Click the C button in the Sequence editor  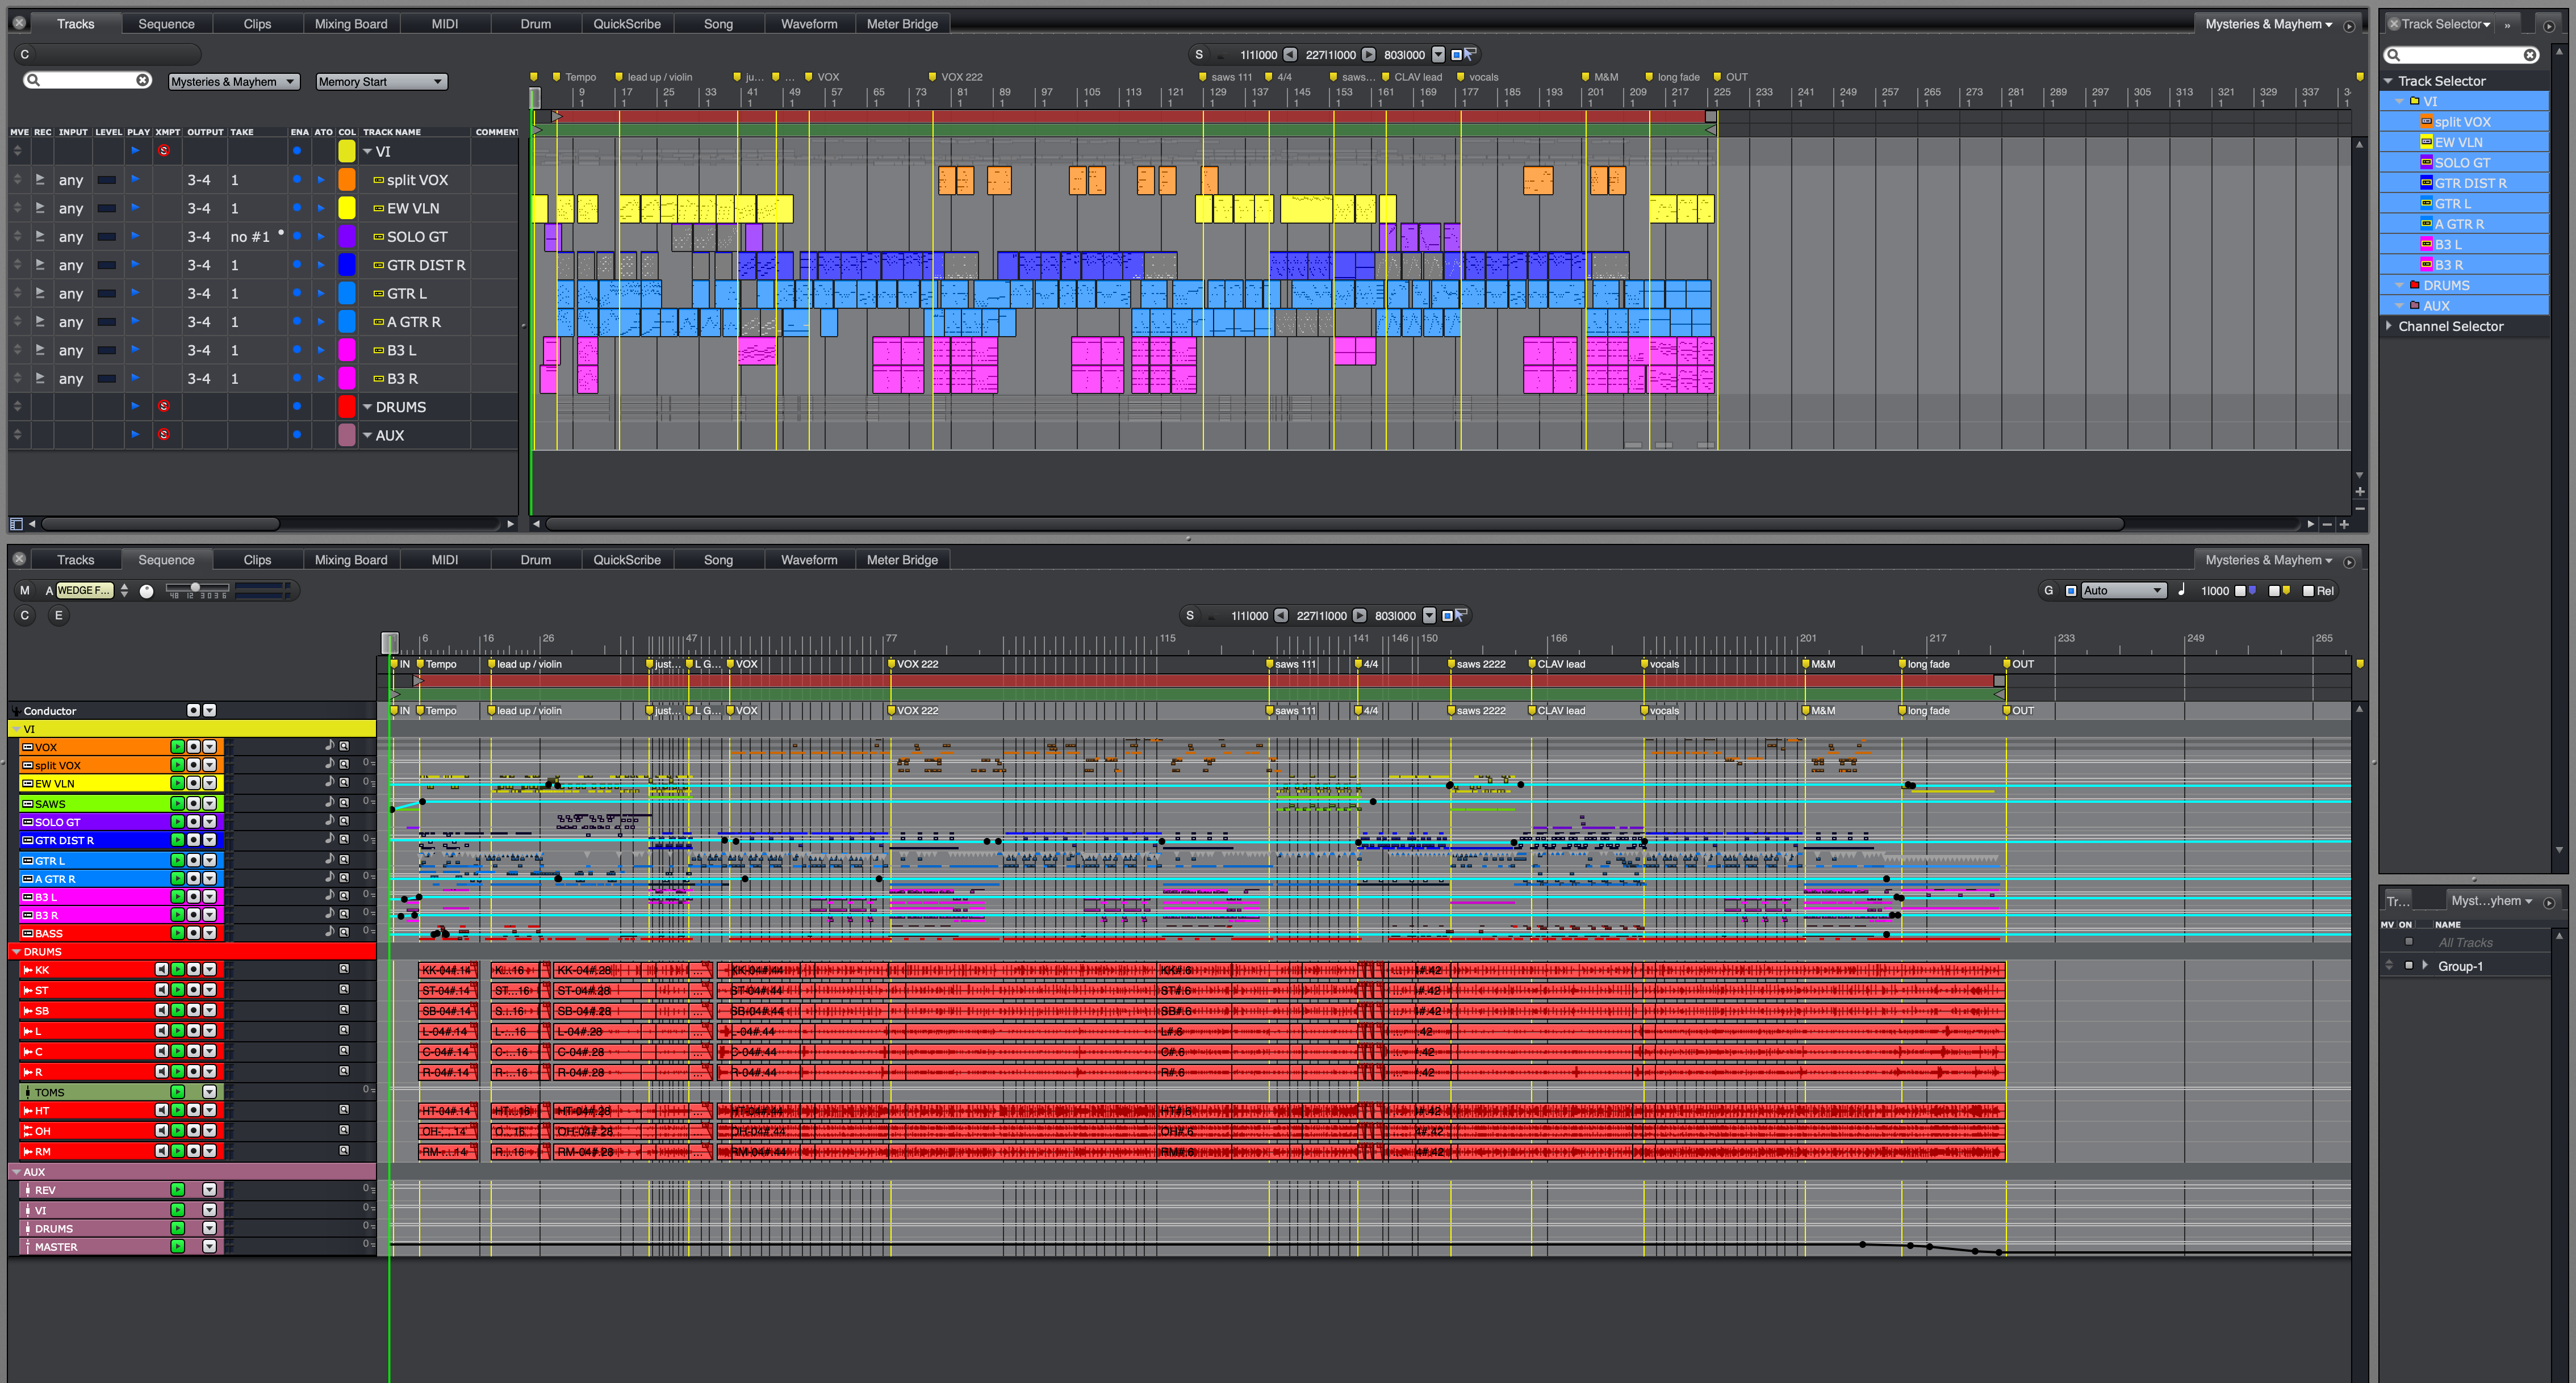25,615
